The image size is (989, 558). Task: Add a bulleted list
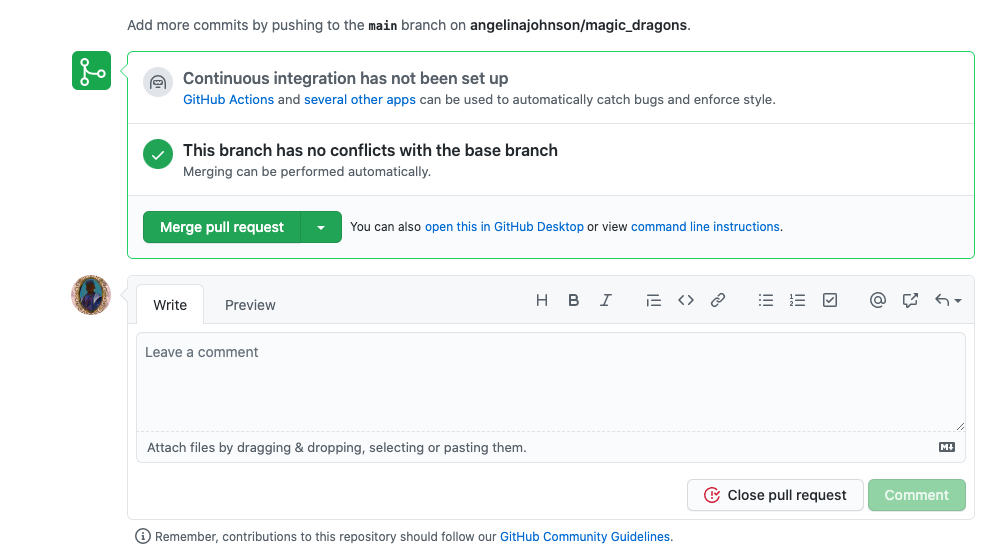click(x=766, y=300)
